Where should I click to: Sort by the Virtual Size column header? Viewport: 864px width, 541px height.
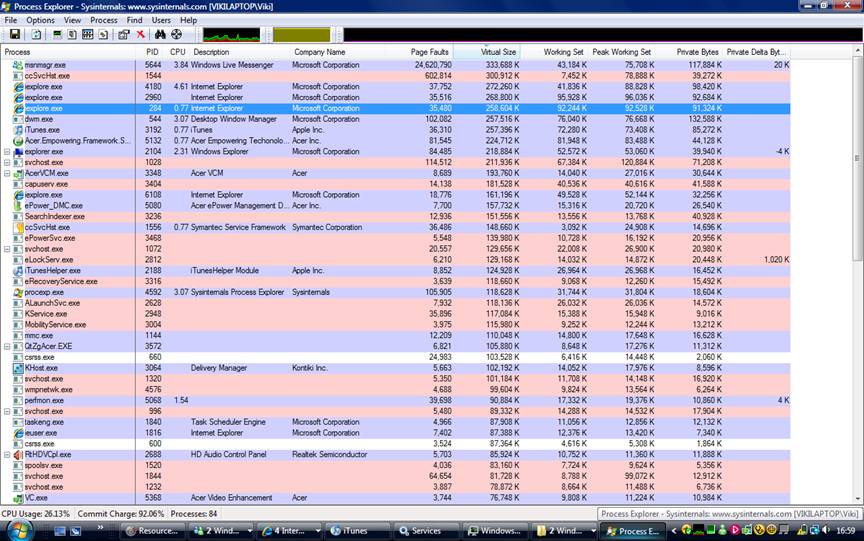(x=486, y=52)
